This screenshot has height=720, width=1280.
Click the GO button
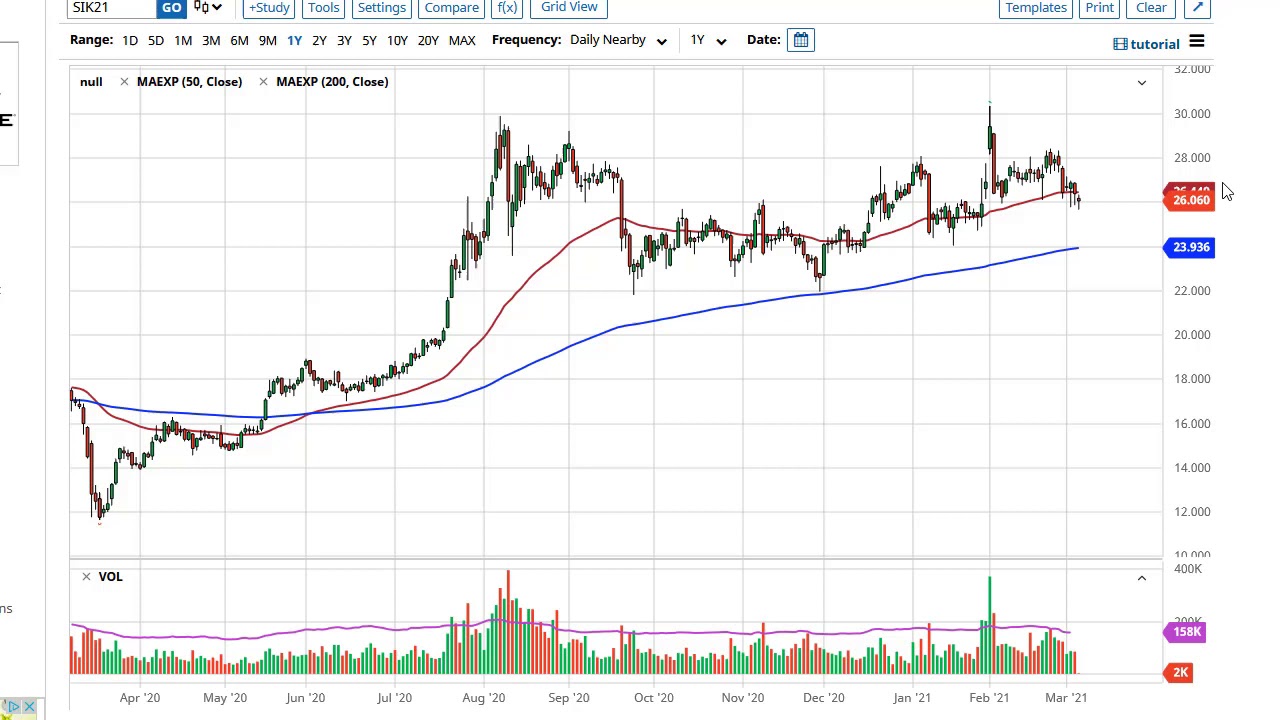tap(172, 8)
